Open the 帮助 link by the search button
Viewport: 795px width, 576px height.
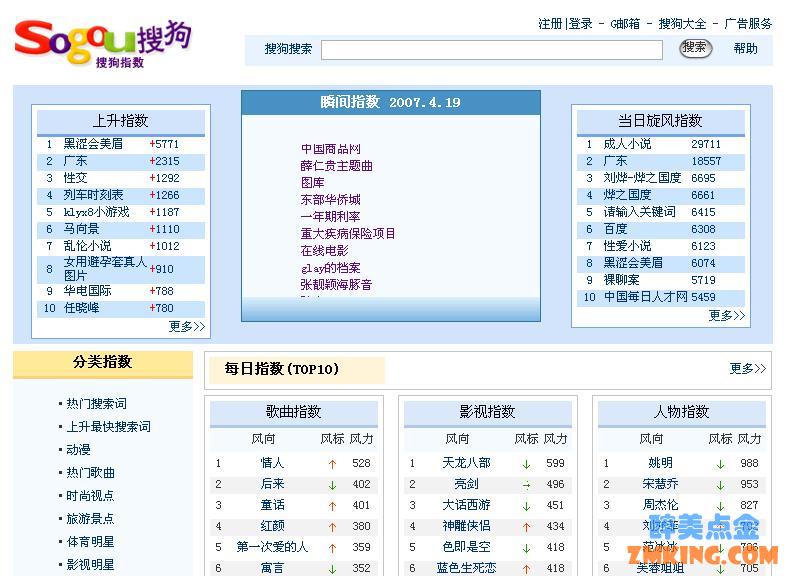tap(745, 48)
